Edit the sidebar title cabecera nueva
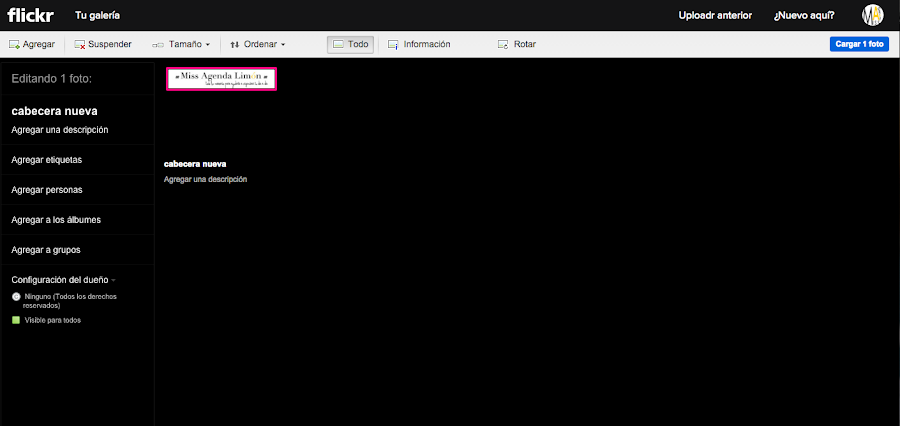 click(x=55, y=111)
